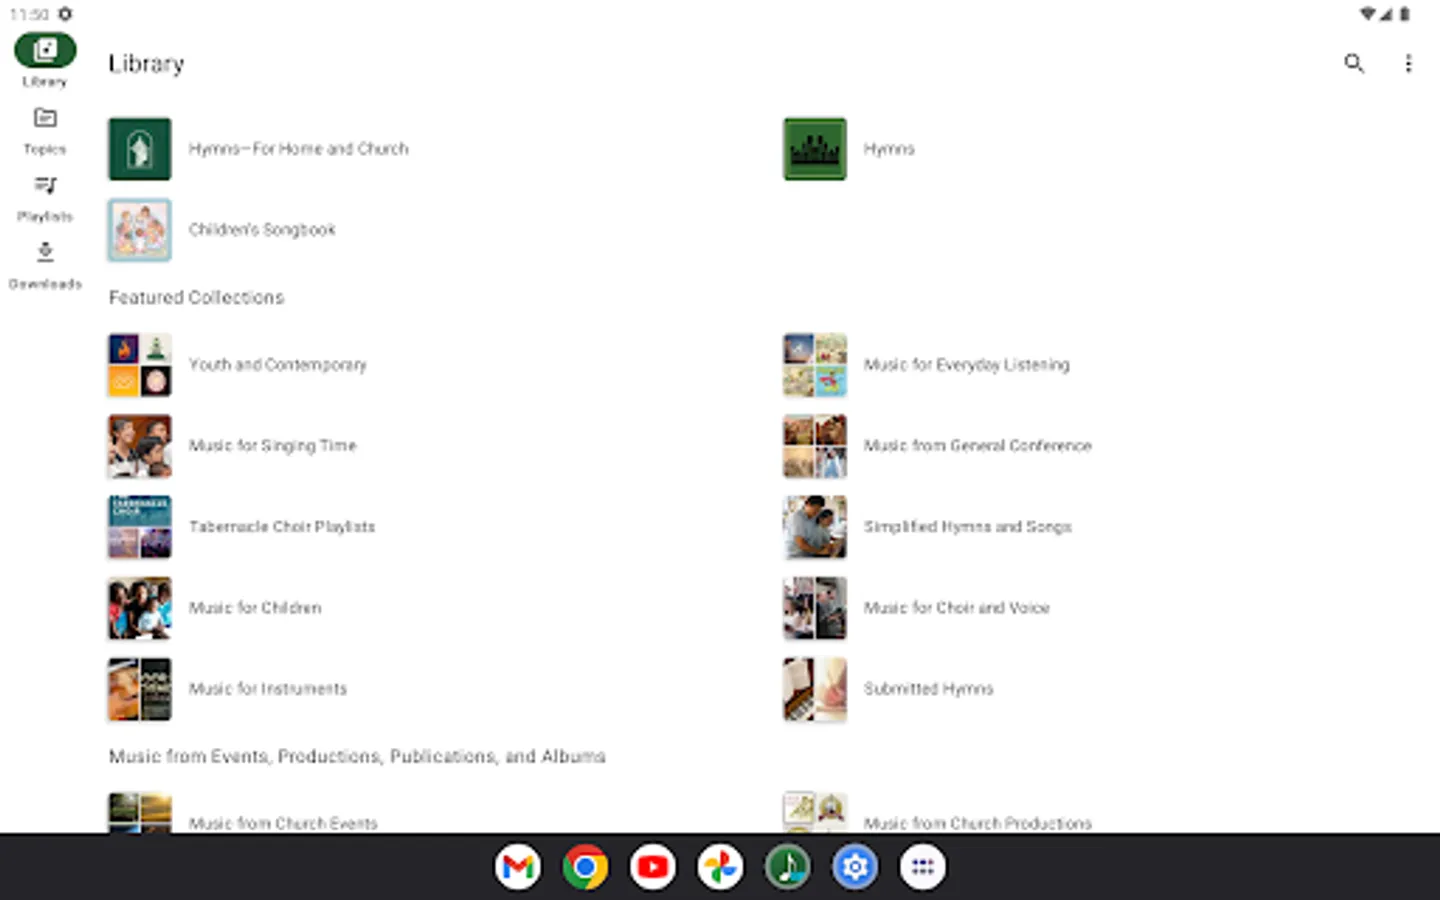Select the Youth and Contemporary collection
This screenshot has width=1440, height=900.
[x=139, y=364]
